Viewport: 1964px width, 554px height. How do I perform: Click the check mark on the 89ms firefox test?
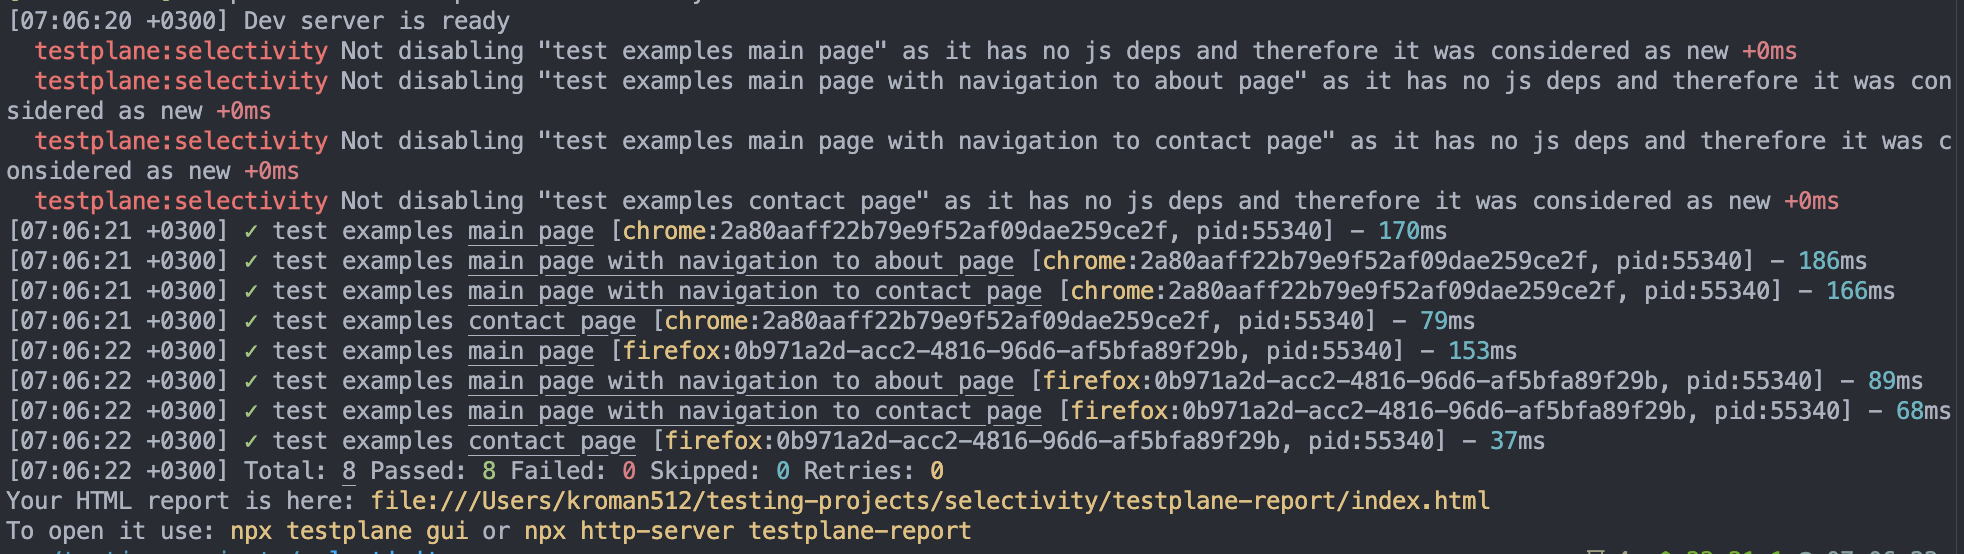click(251, 382)
